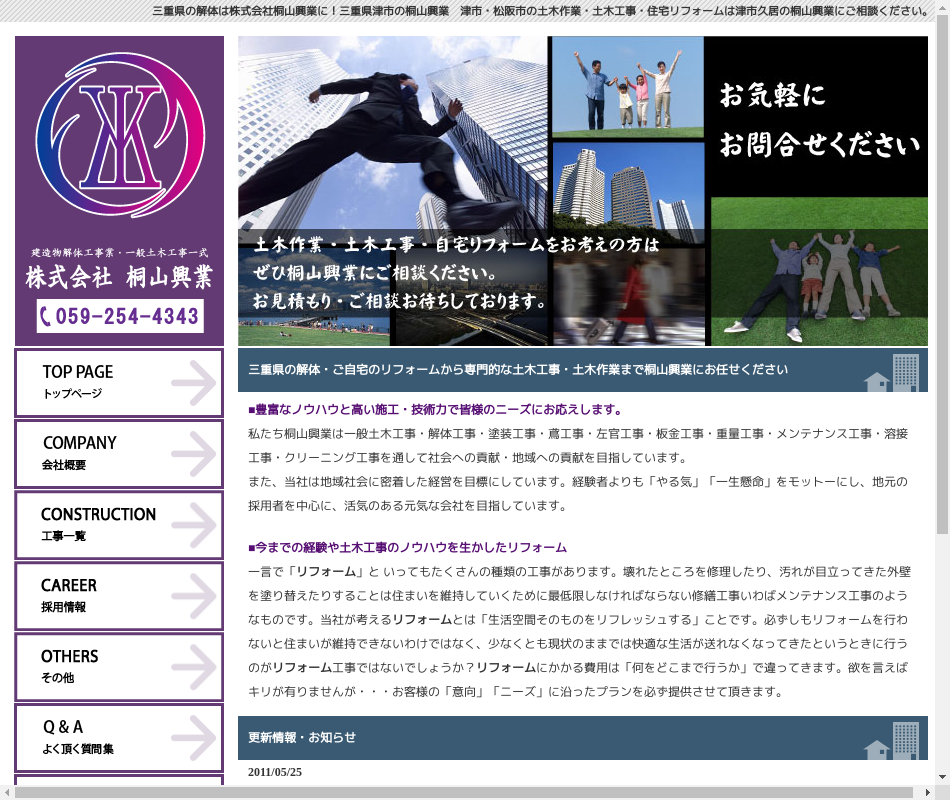This screenshot has height=800, width=950.
Task: Select the CAREER 採用情報 menu item
Action: (x=119, y=596)
